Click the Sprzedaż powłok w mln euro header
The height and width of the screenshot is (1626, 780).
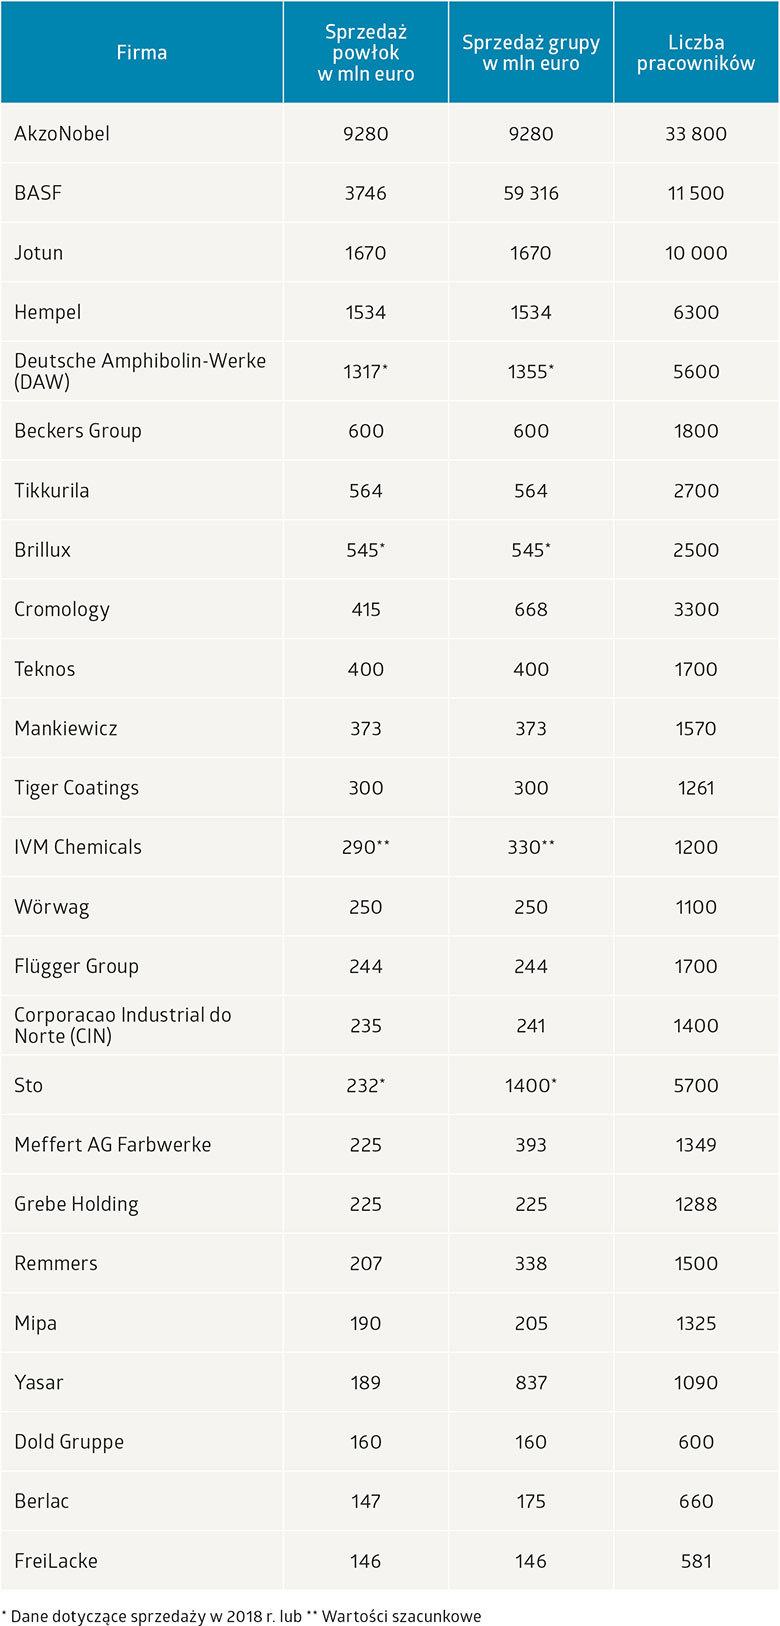coord(365,53)
